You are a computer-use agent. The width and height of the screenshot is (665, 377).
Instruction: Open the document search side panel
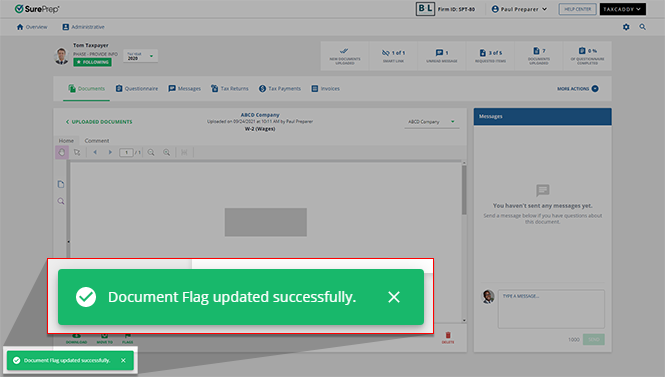[x=61, y=201]
